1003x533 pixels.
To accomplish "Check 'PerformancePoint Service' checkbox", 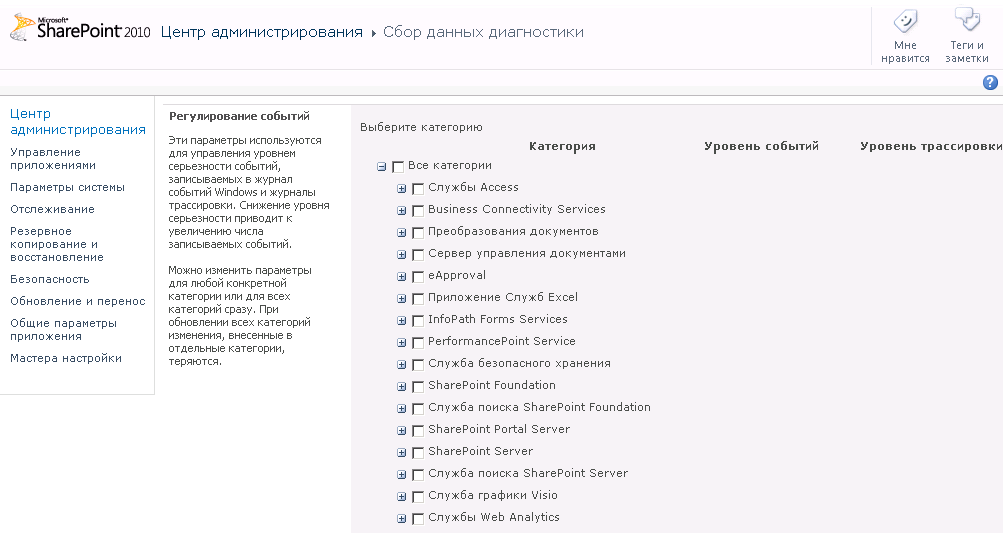I will click(x=418, y=343).
